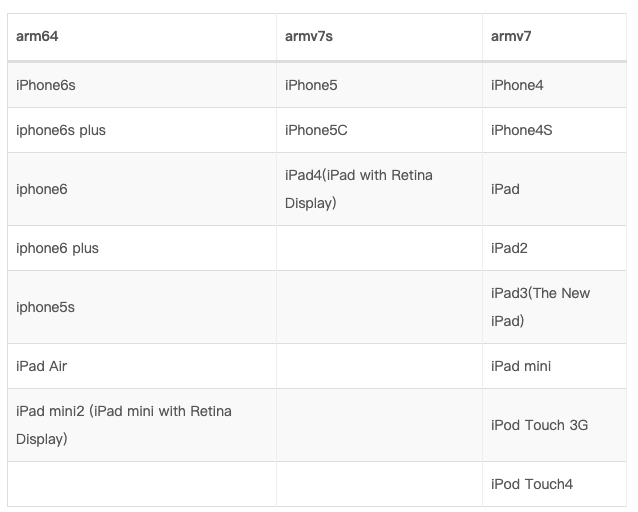Screen dimensions: 638x512
Task: Click the iPhone5C cell
Action: [379, 130]
